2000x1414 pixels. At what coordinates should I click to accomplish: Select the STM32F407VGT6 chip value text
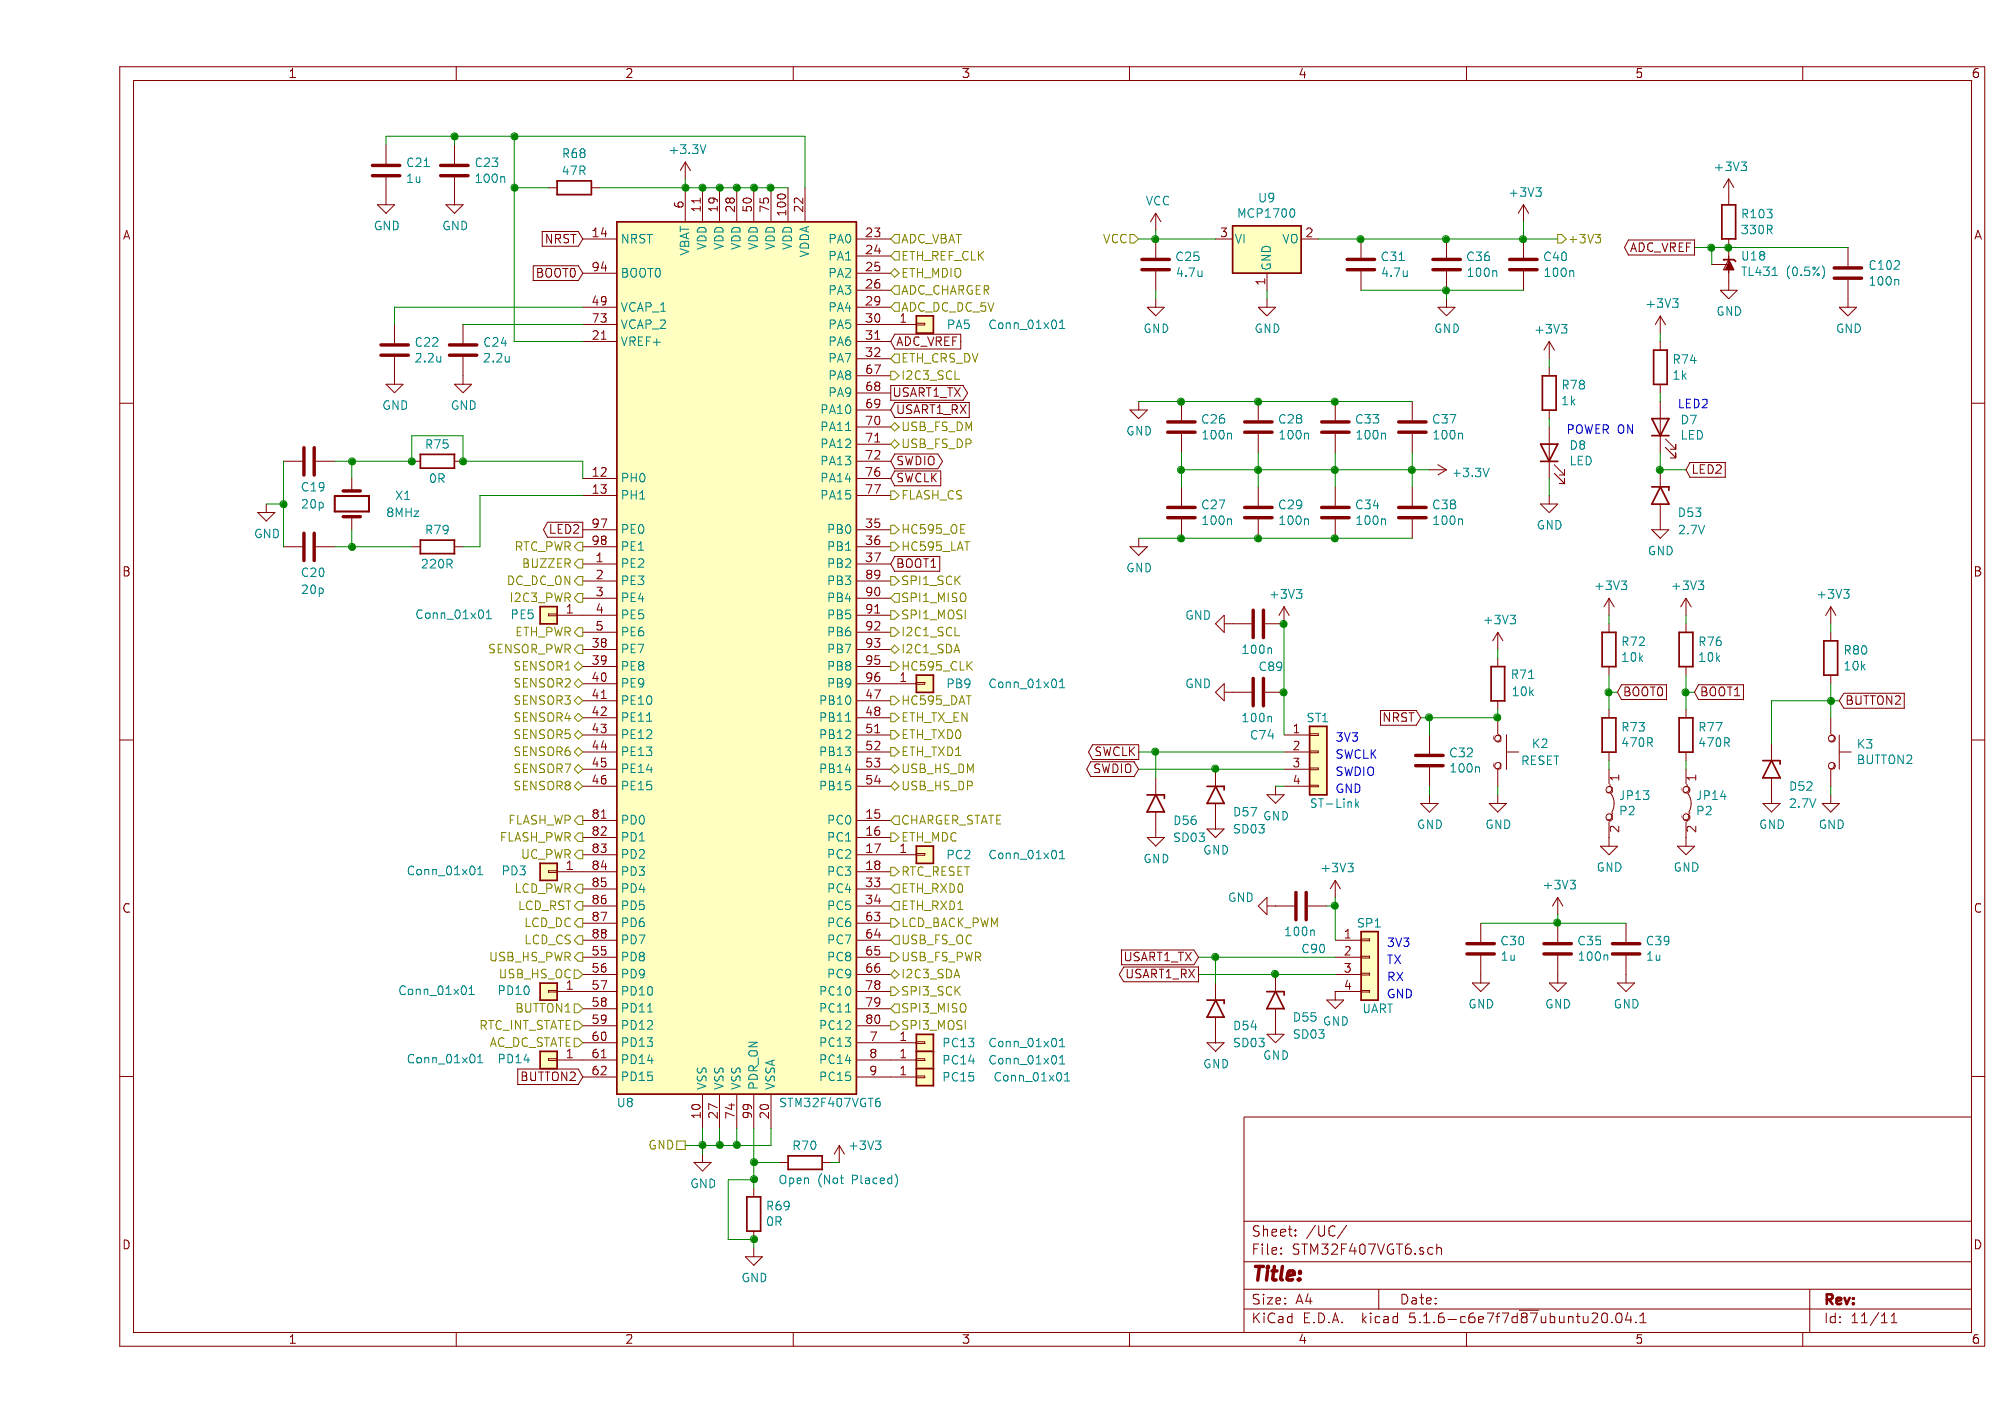830,1103
